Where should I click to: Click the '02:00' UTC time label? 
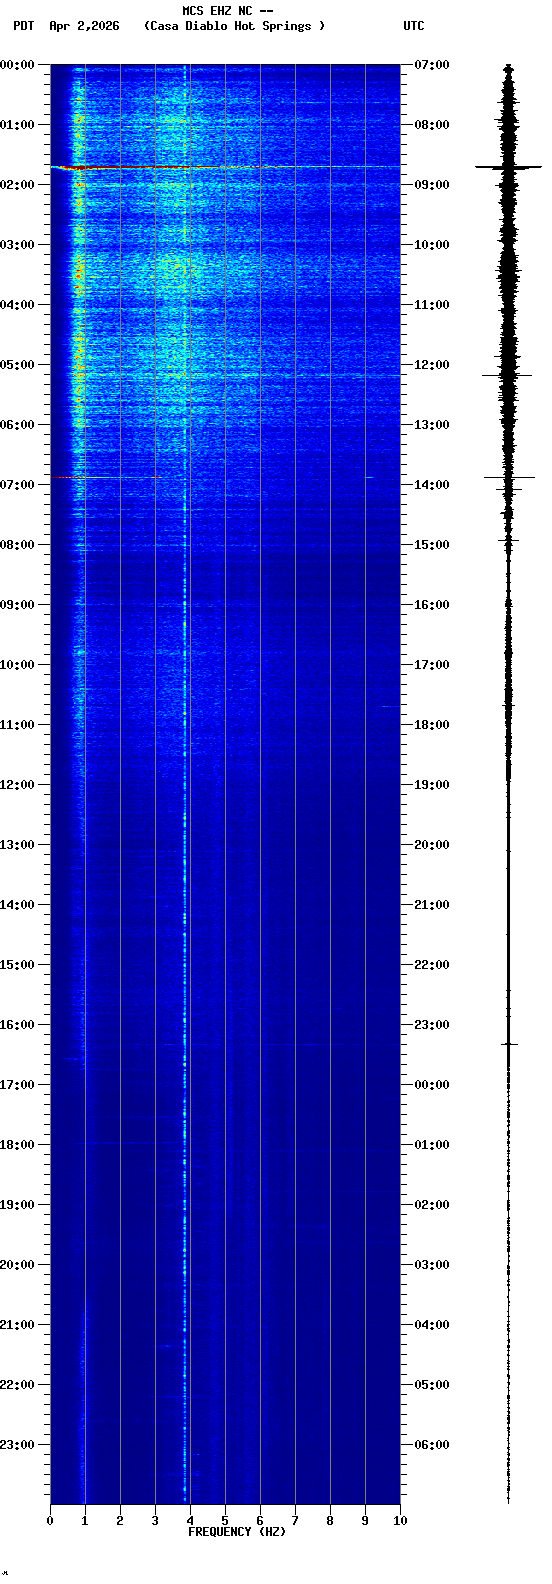click(x=432, y=1205)
